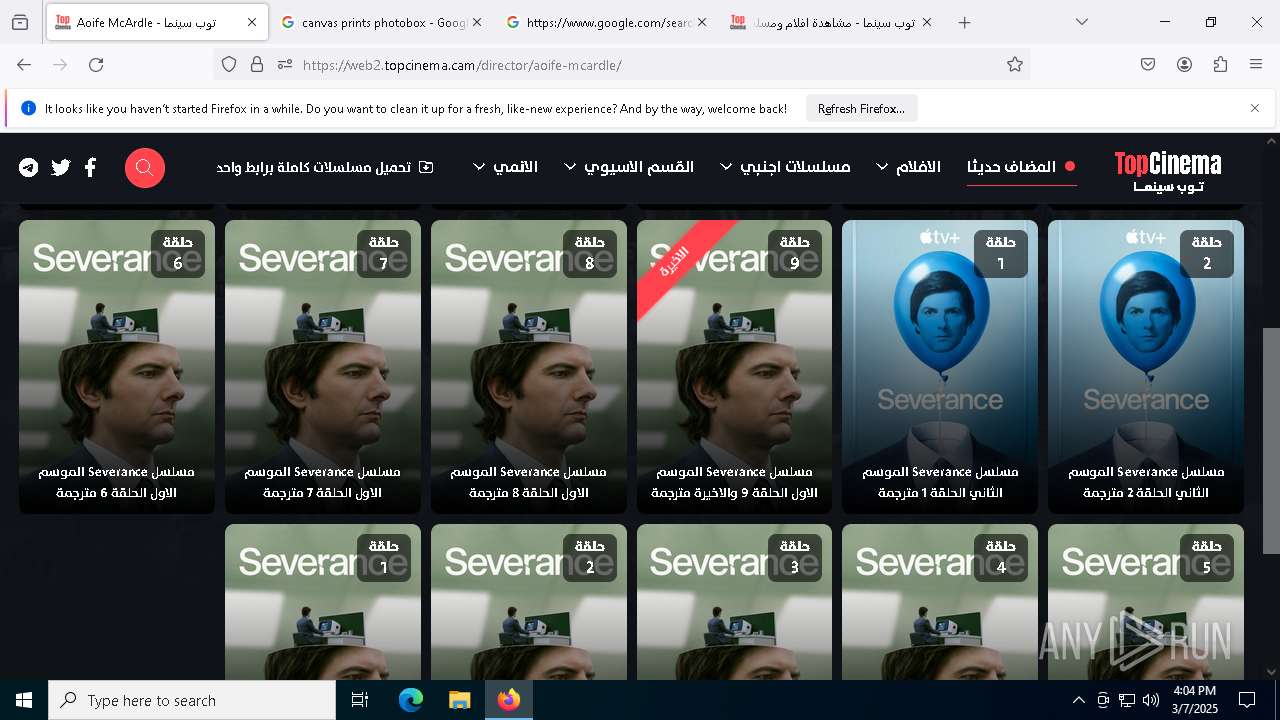Expand الانمي menu dropdown
The width and height of the screenshot is (1280, 720).
505,167
